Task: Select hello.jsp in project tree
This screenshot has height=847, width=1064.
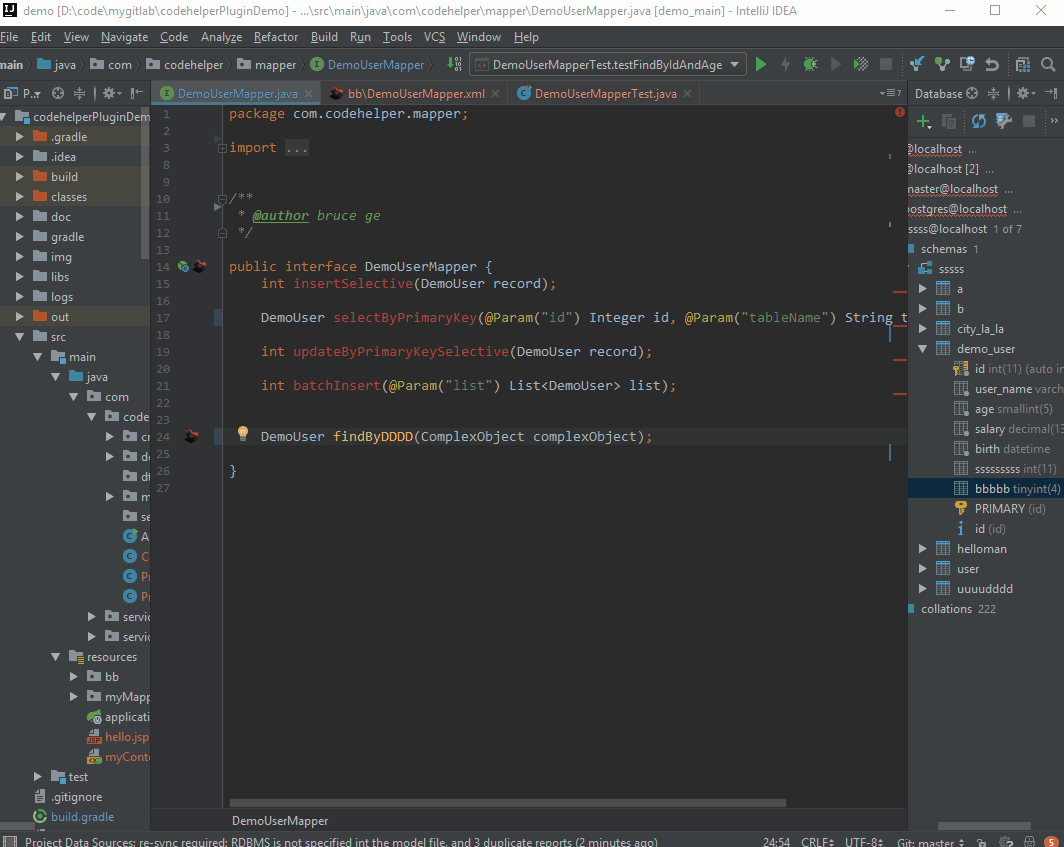Action: click(x=118, y=737)
